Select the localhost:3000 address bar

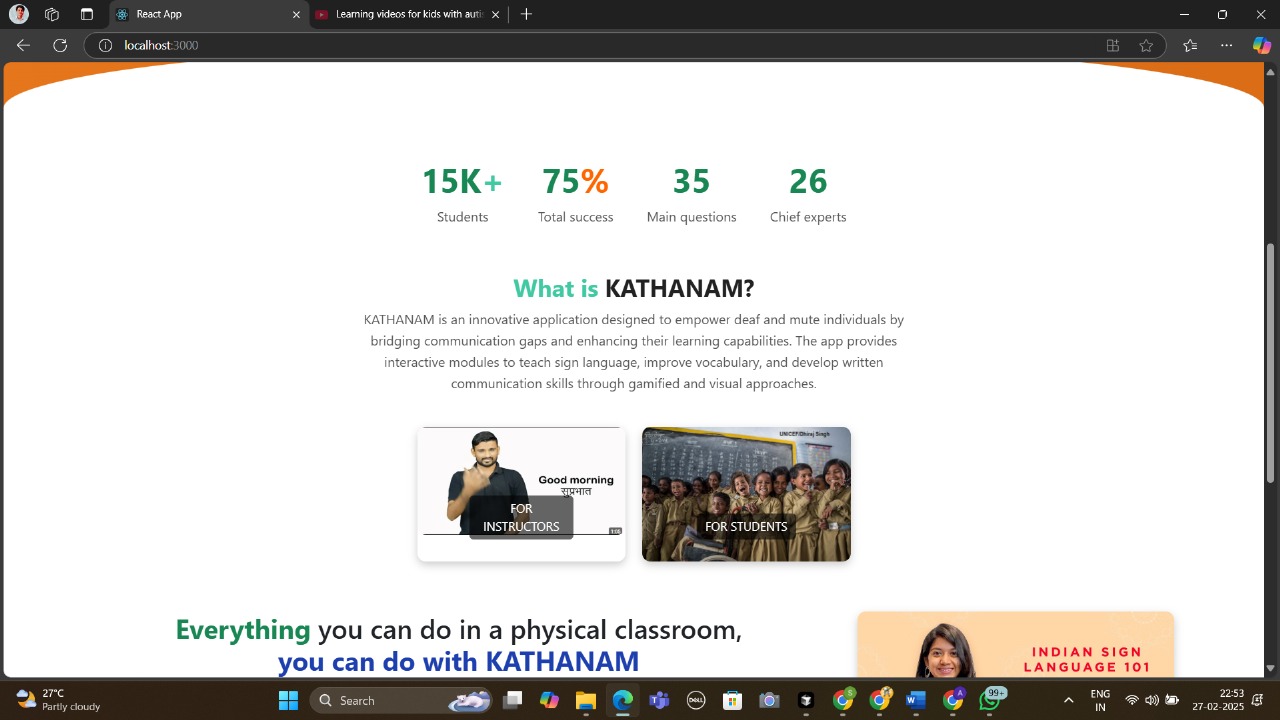click(x=625, y=45)
